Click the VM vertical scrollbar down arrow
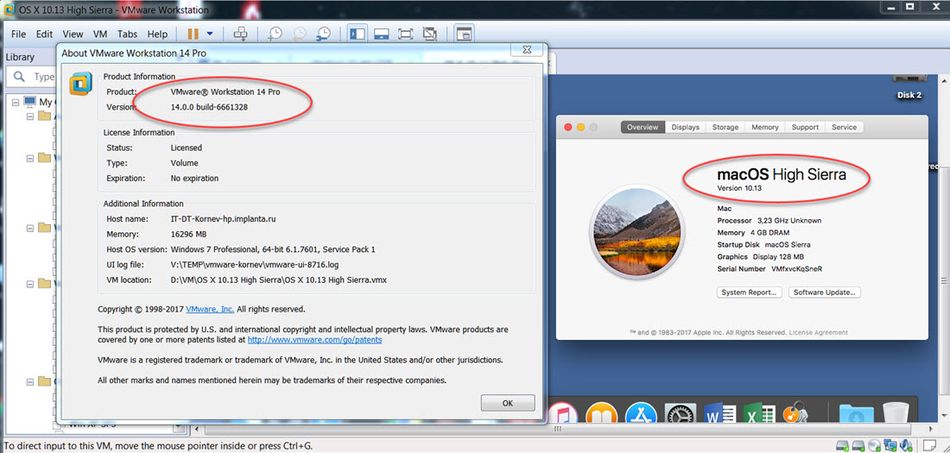This screenshot has width=950, height=453. [945, 417]
